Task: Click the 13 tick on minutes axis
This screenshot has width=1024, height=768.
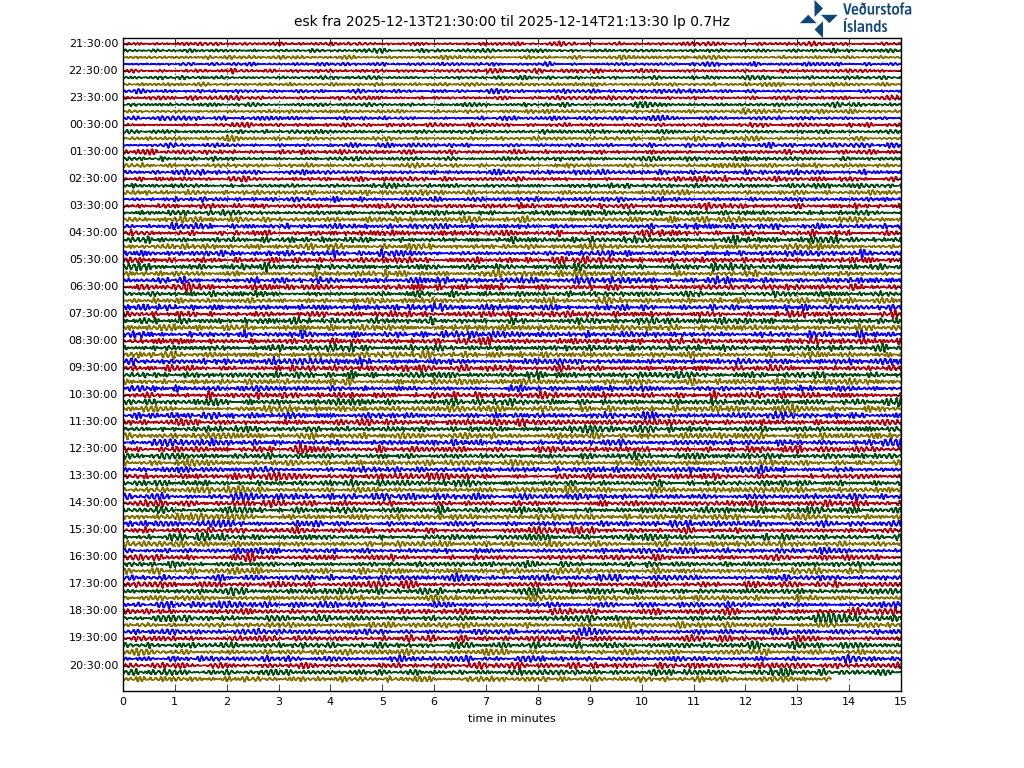Action: pos(797,702)
